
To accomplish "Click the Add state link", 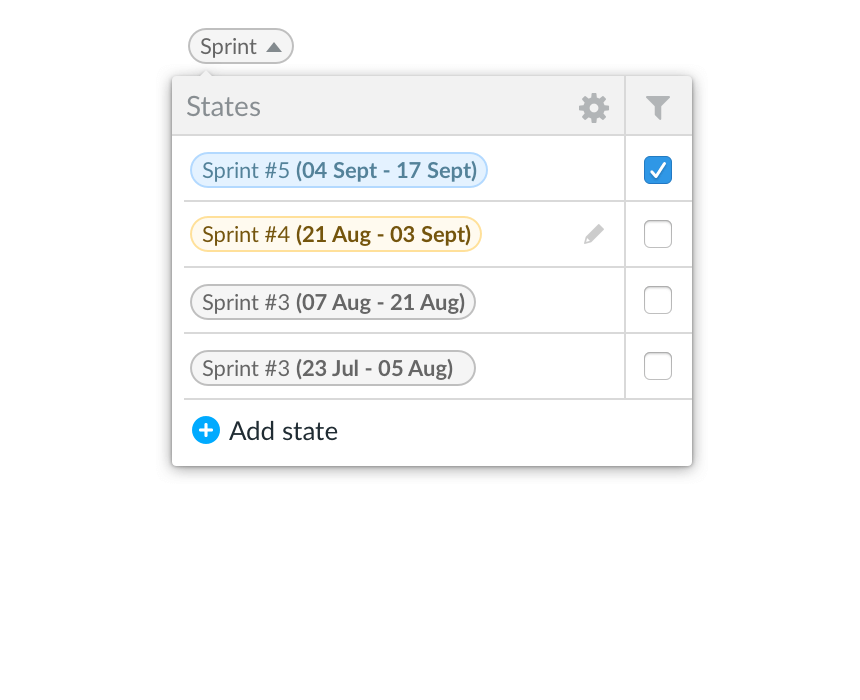I will [283, 431].
